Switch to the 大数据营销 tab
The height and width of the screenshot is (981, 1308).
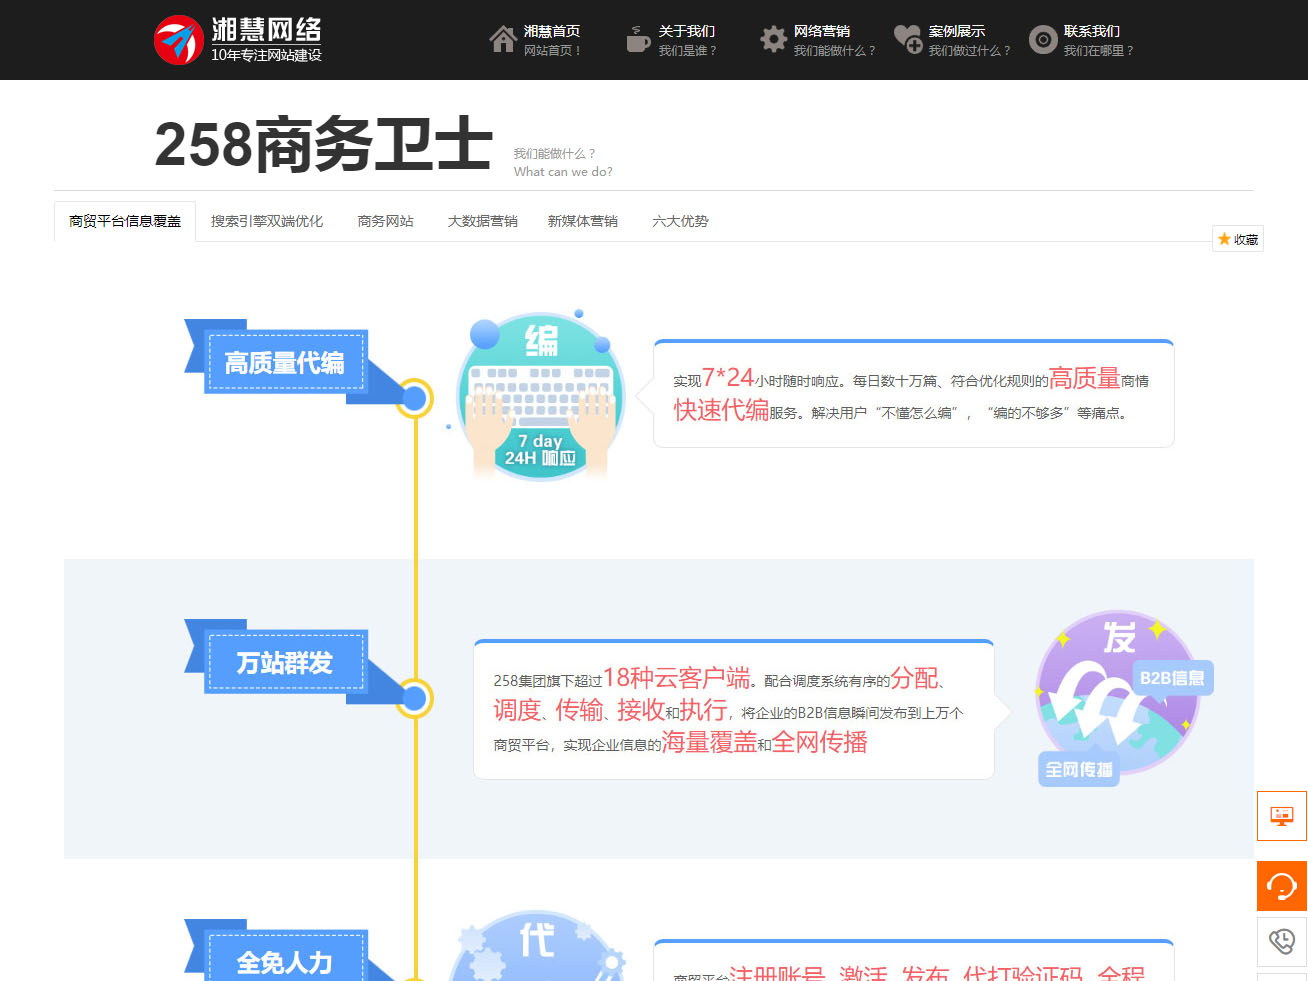483,221
